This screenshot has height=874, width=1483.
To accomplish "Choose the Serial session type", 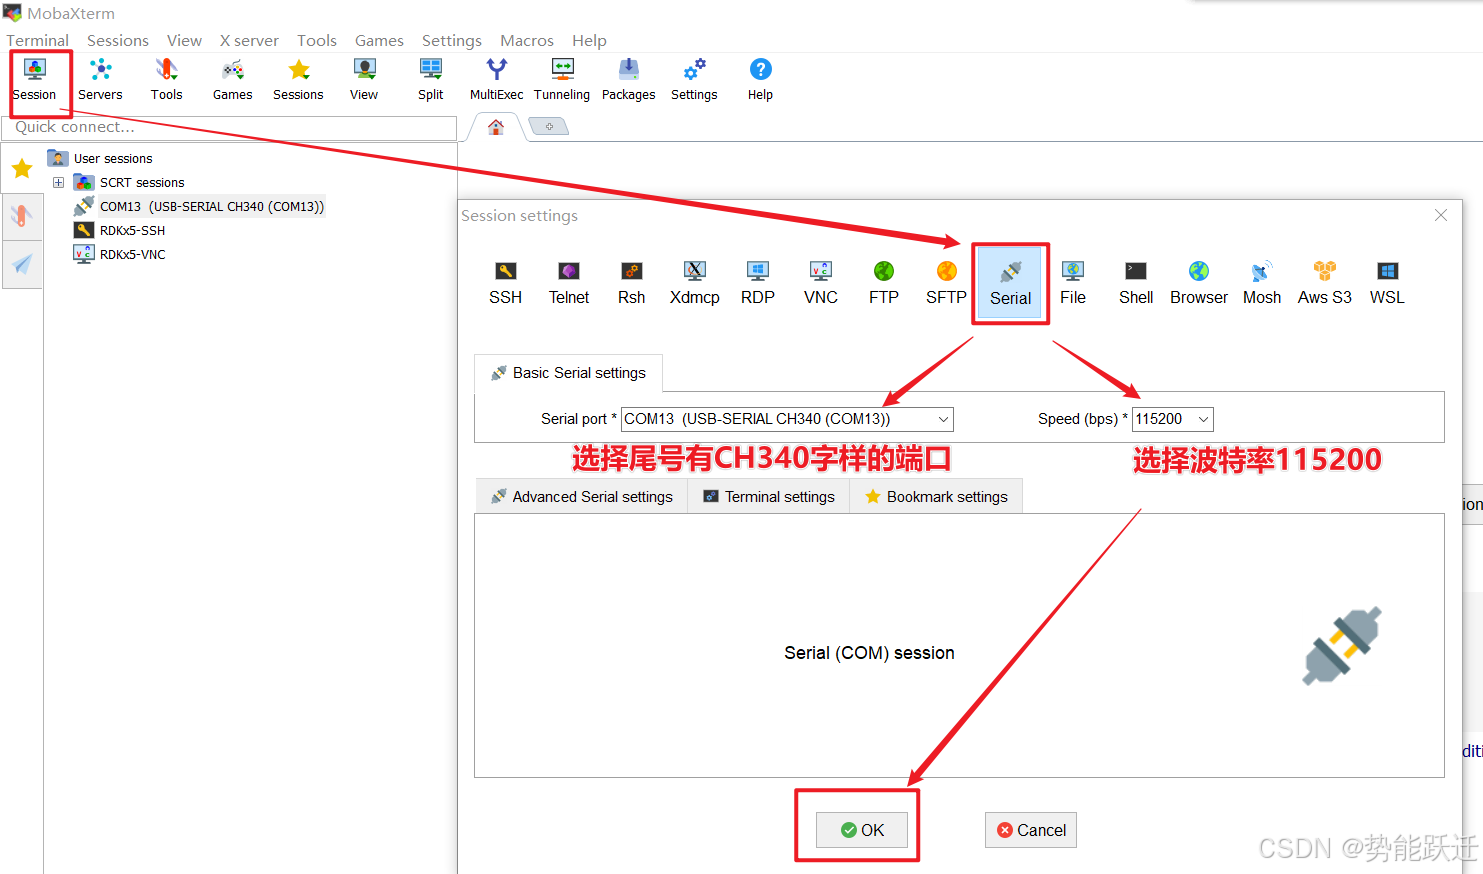I will coord(1011,284).
